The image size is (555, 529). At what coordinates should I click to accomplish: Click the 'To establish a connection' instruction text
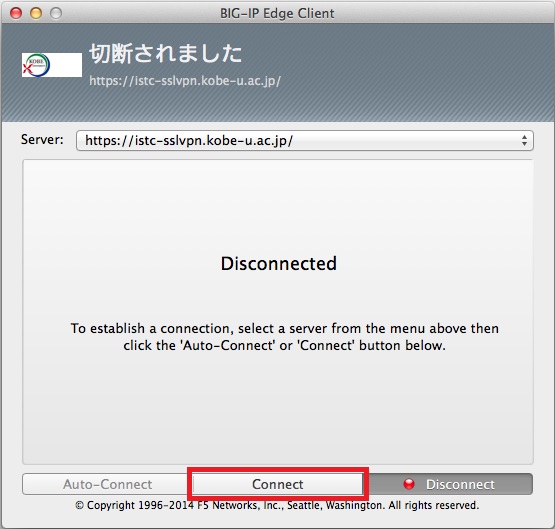[x=285, y=337]
